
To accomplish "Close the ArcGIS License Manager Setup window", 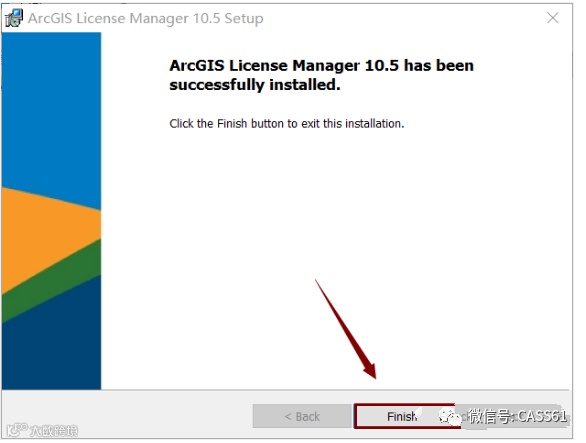I will click(x=553, y=18).
